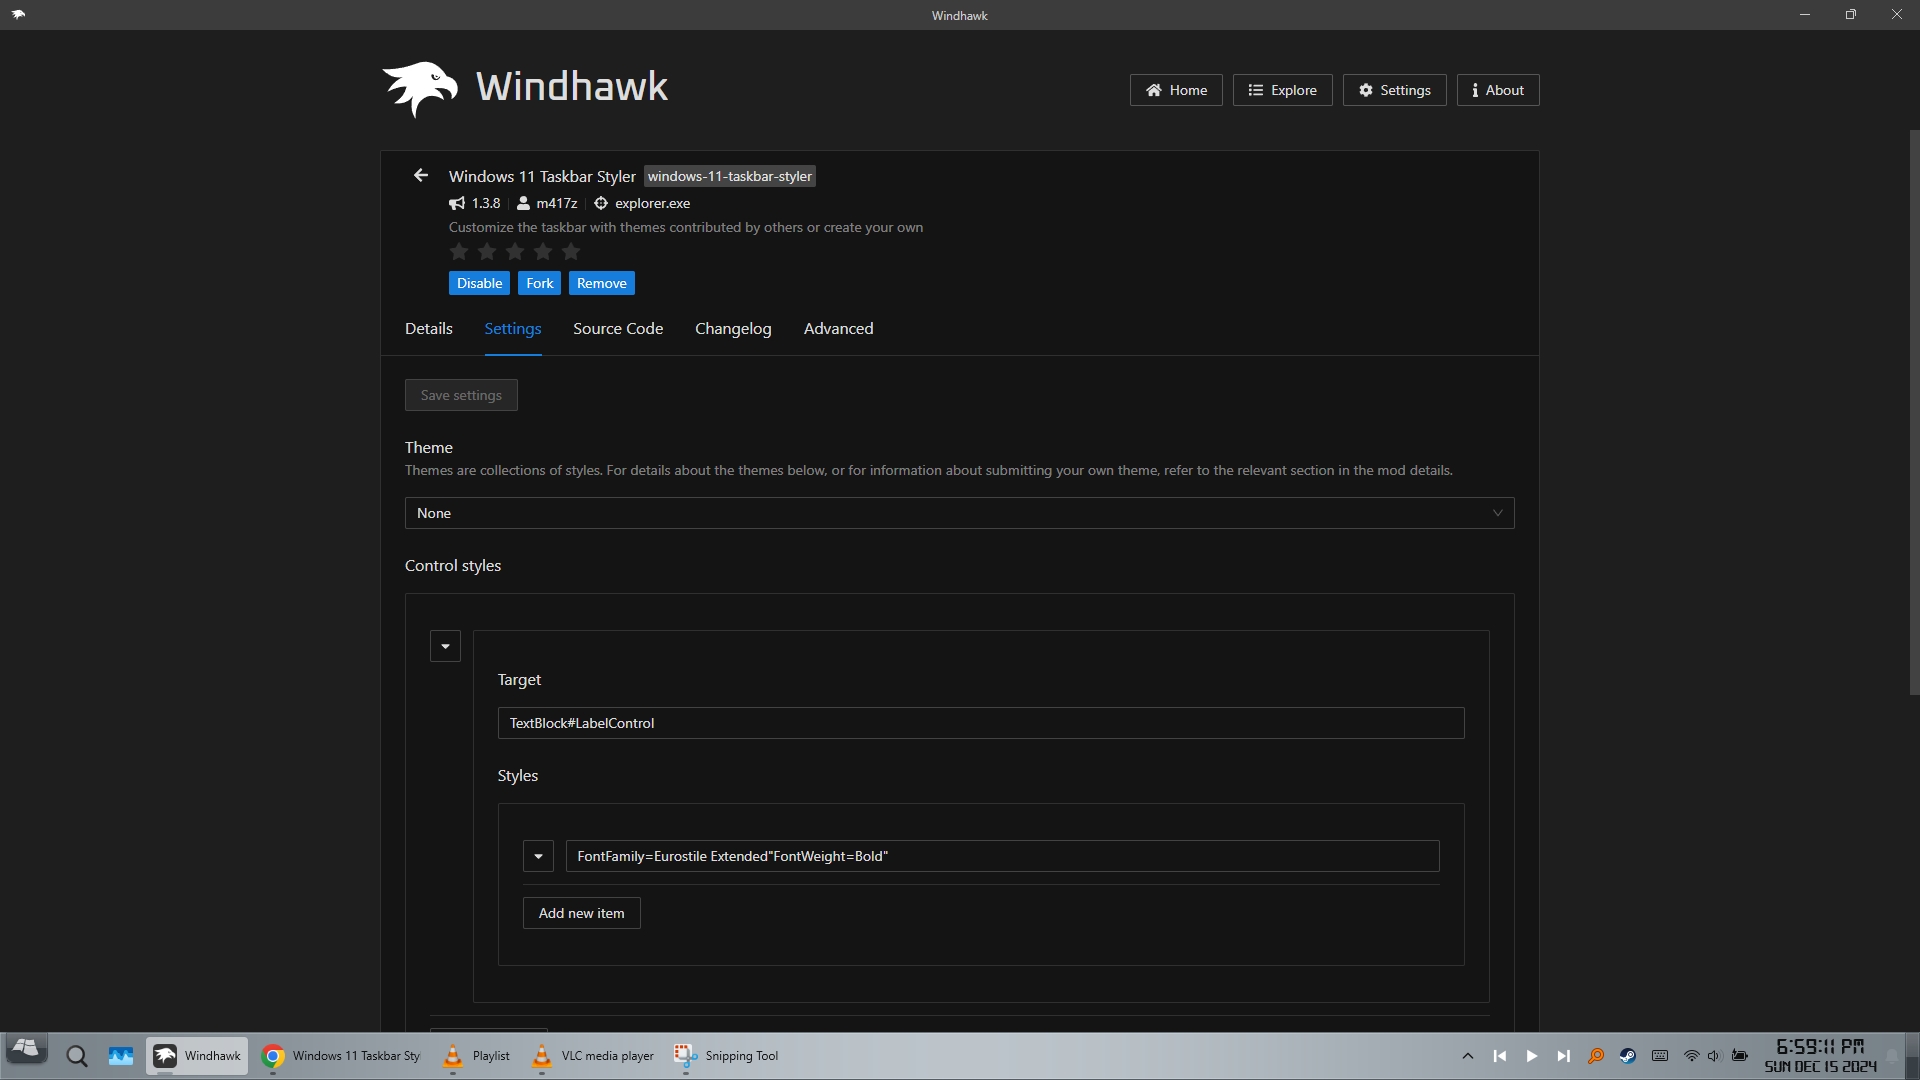Open the Changelog tab
1920x1080 pixels.
pos(732,328)
